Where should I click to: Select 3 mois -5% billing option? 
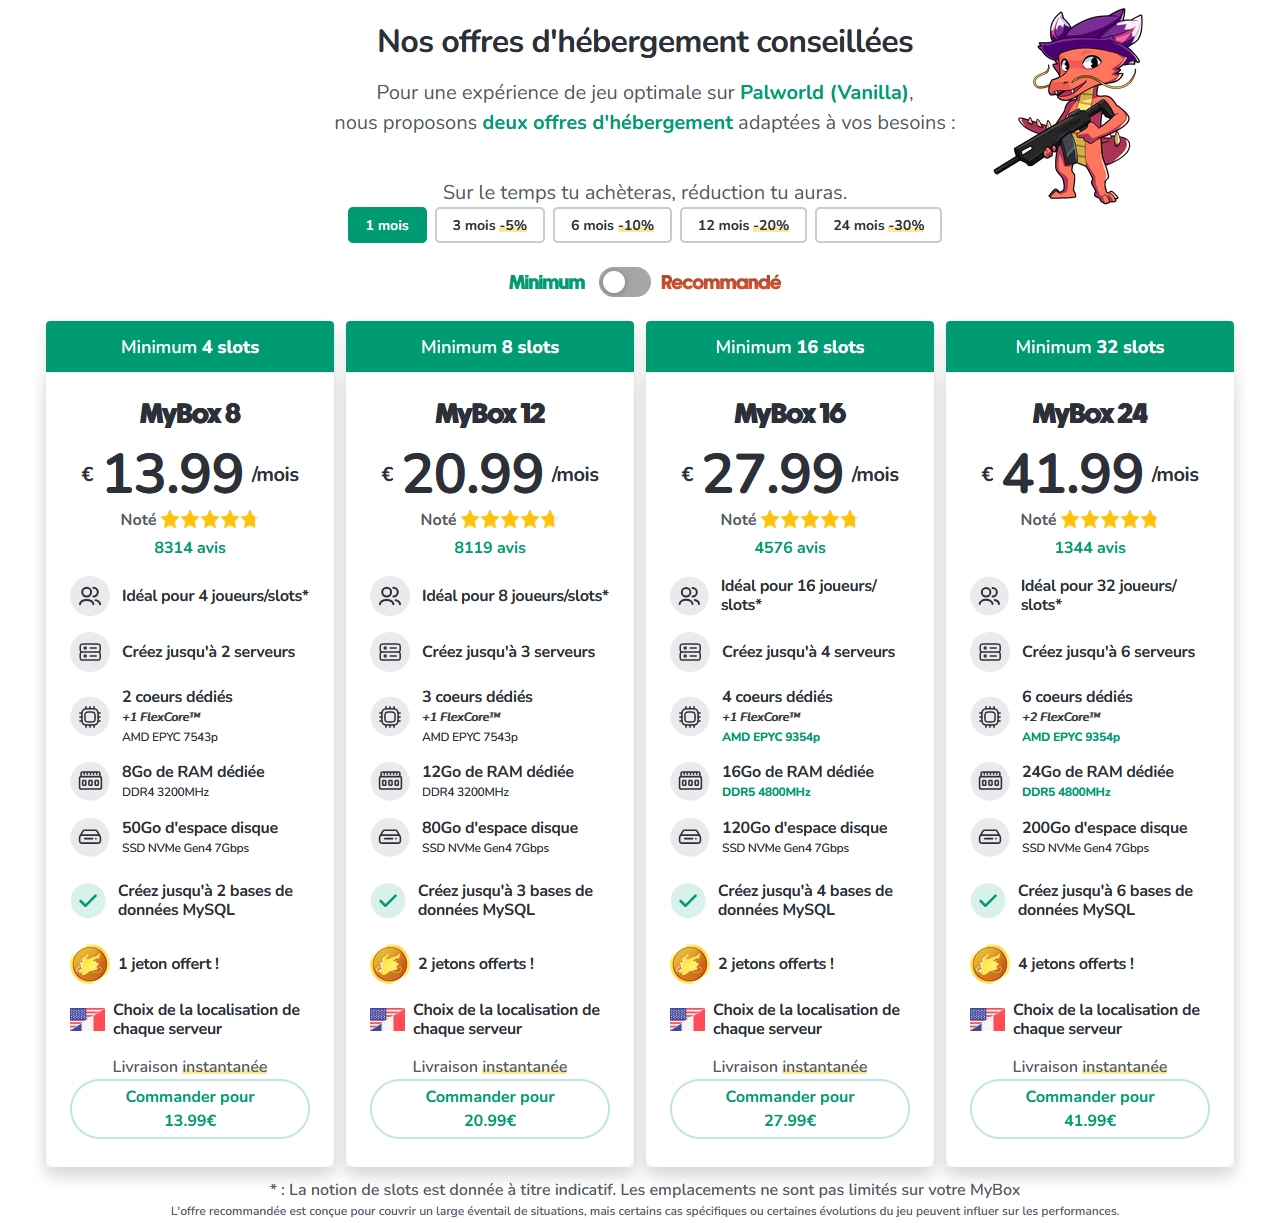coord(489,225)
